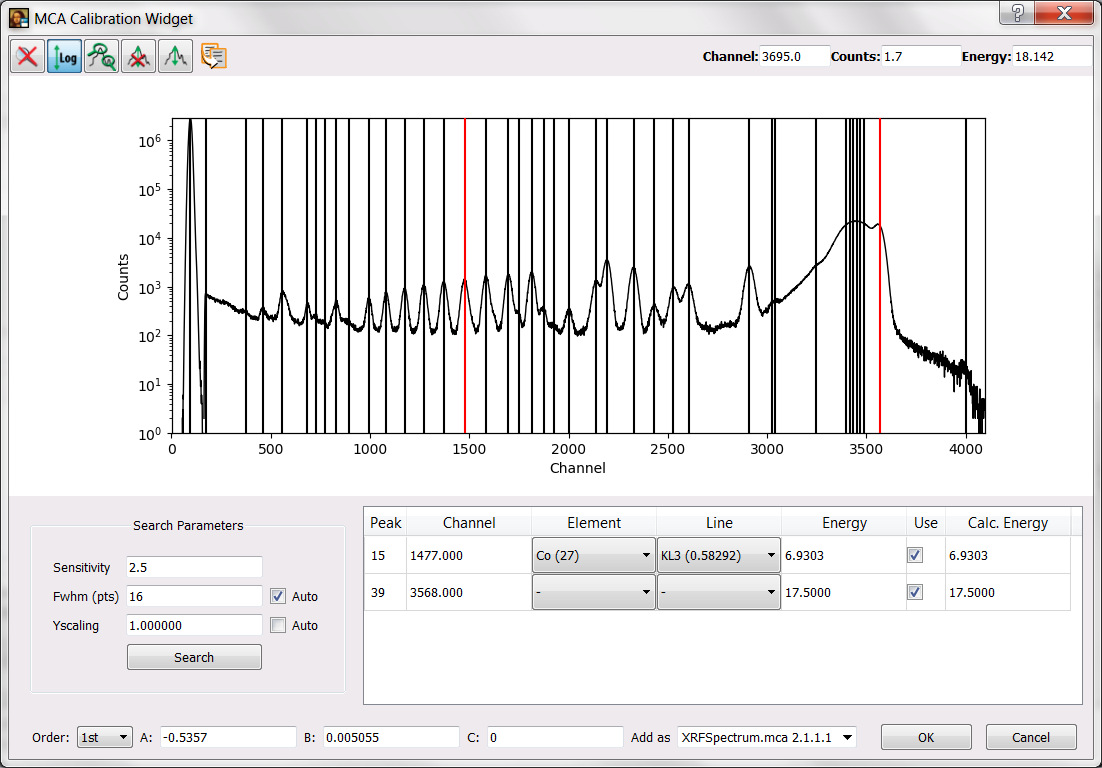
Task: Click the title bar help icon
Action: 1018,13
